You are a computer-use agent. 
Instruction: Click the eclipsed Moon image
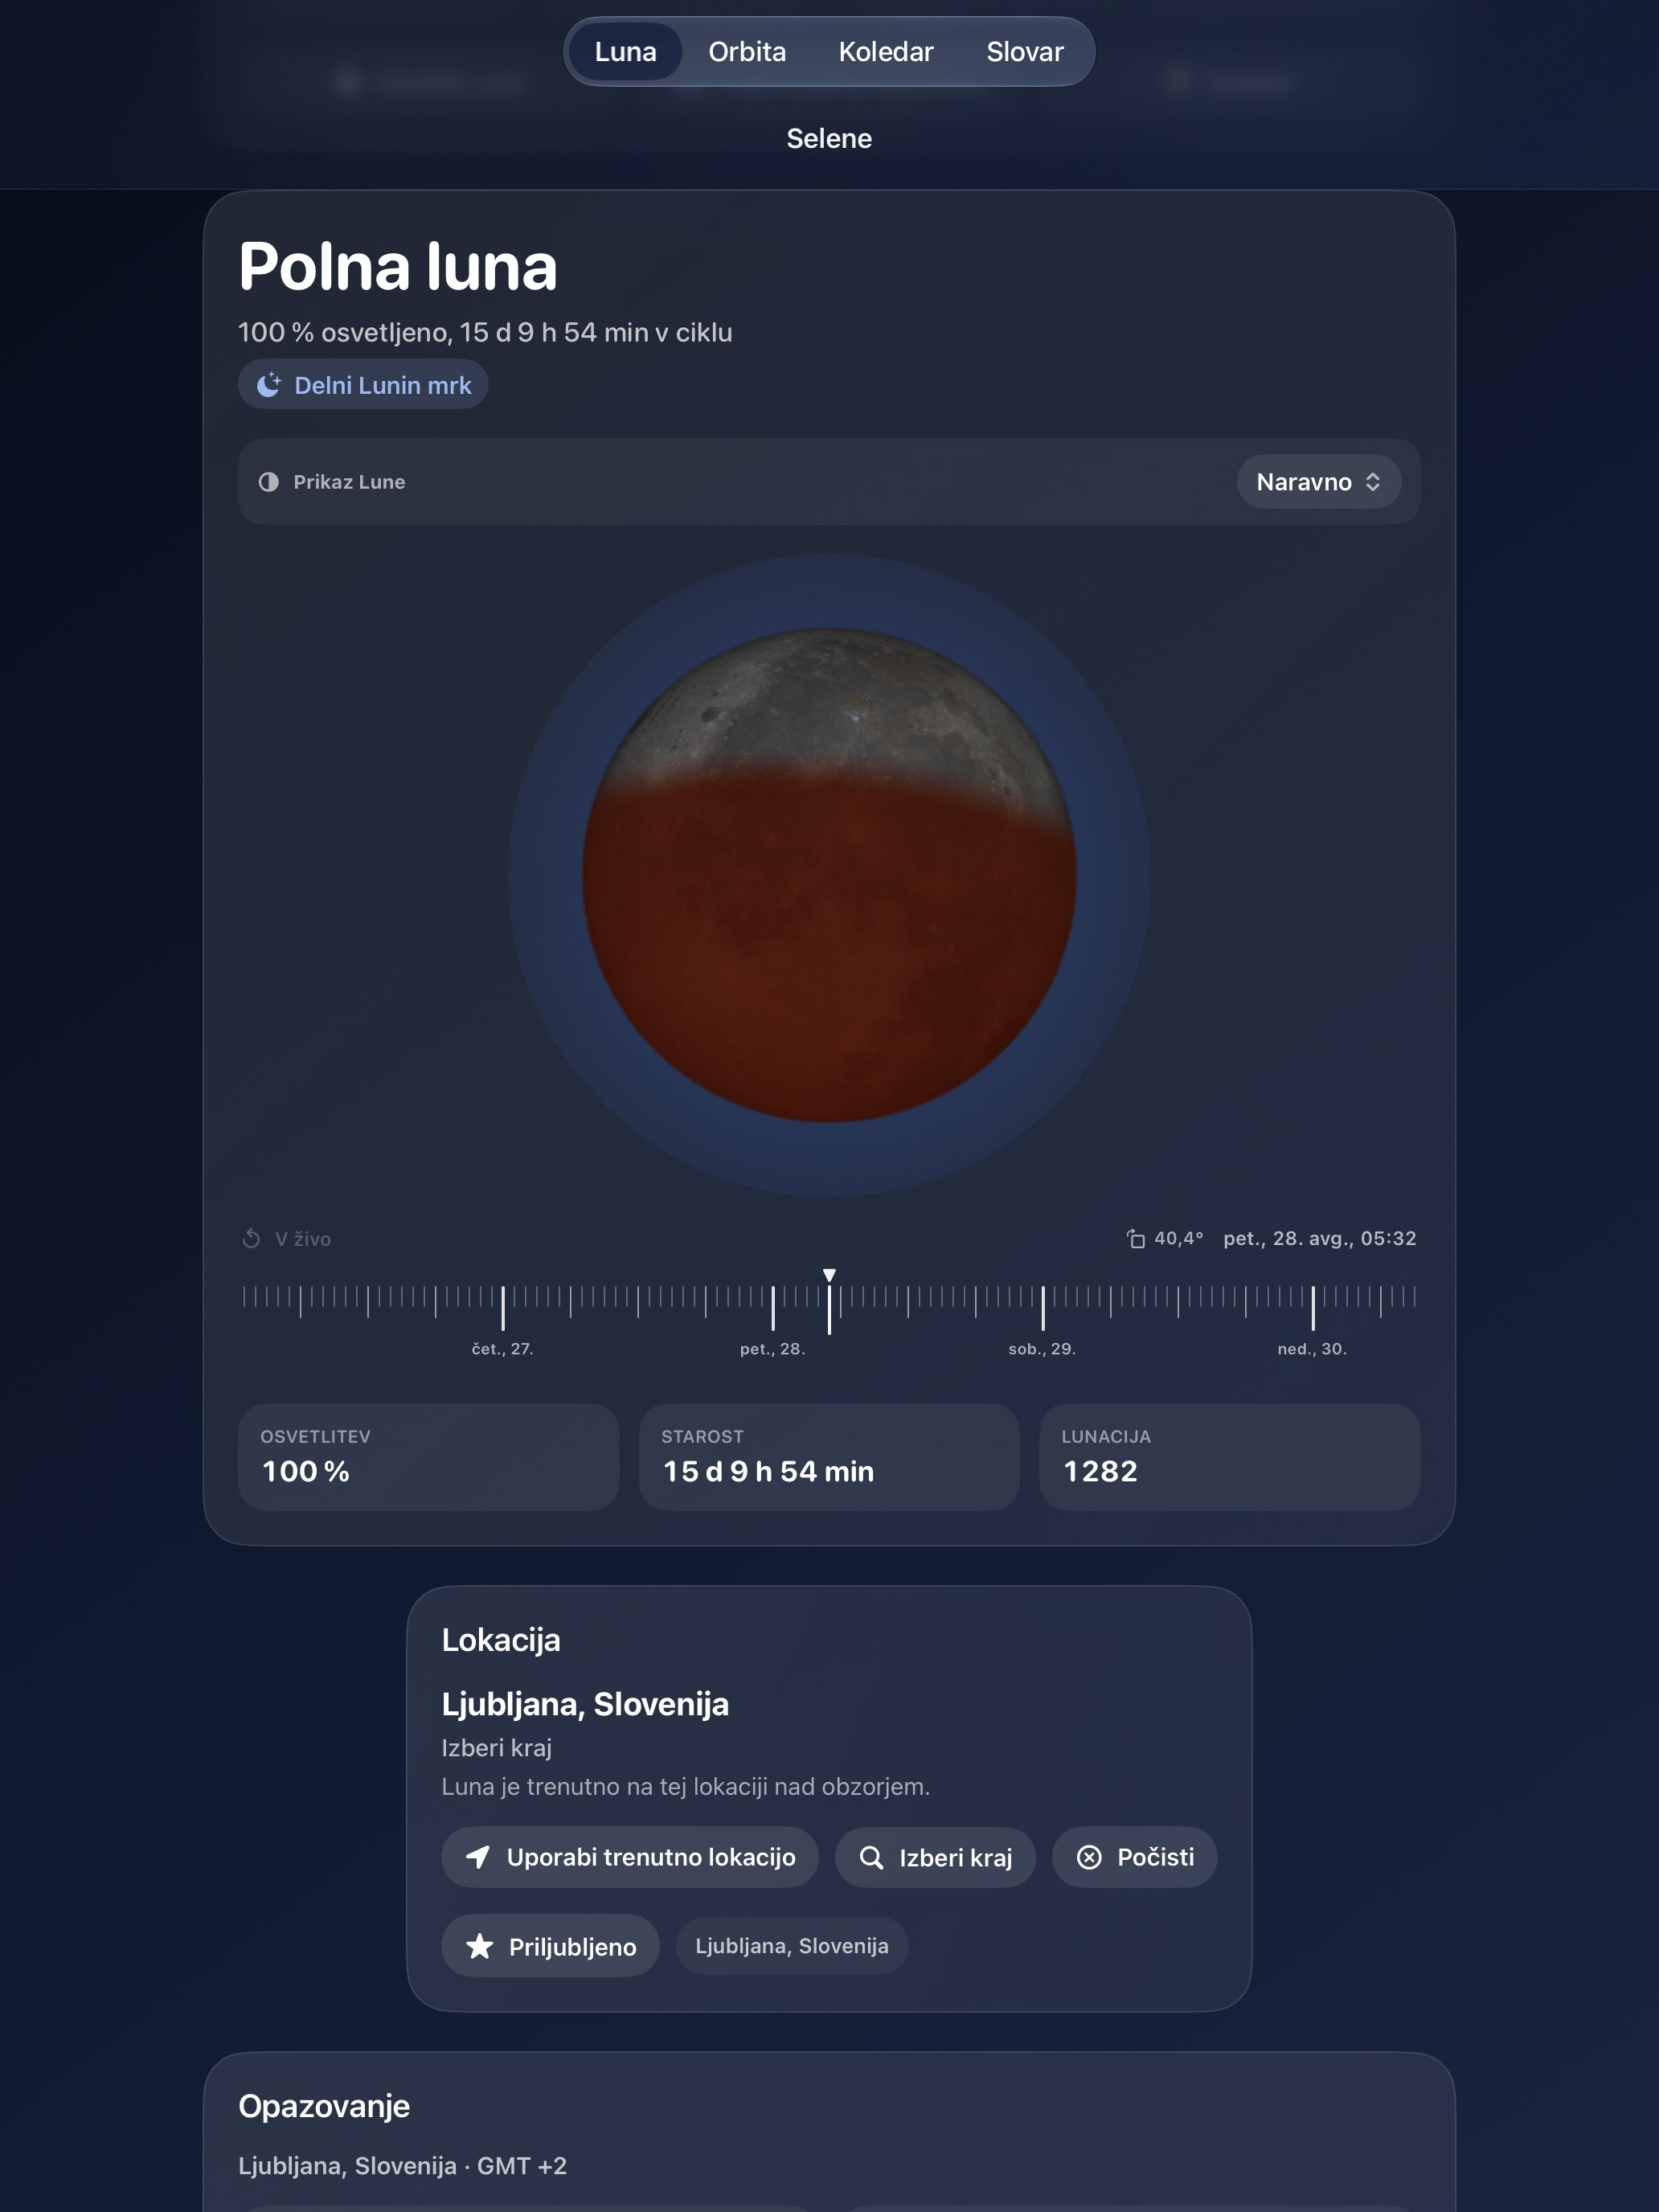click(x=829, y=875)
